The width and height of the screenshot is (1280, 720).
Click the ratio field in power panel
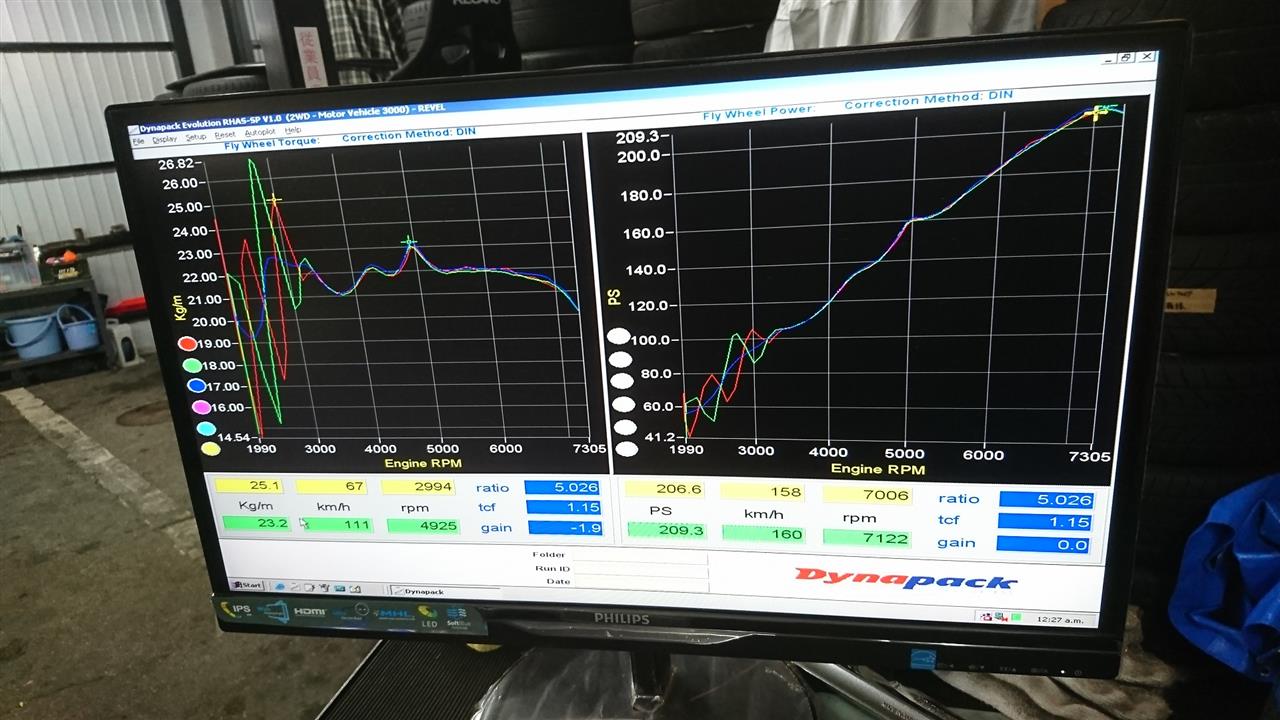click(1046, 500)
